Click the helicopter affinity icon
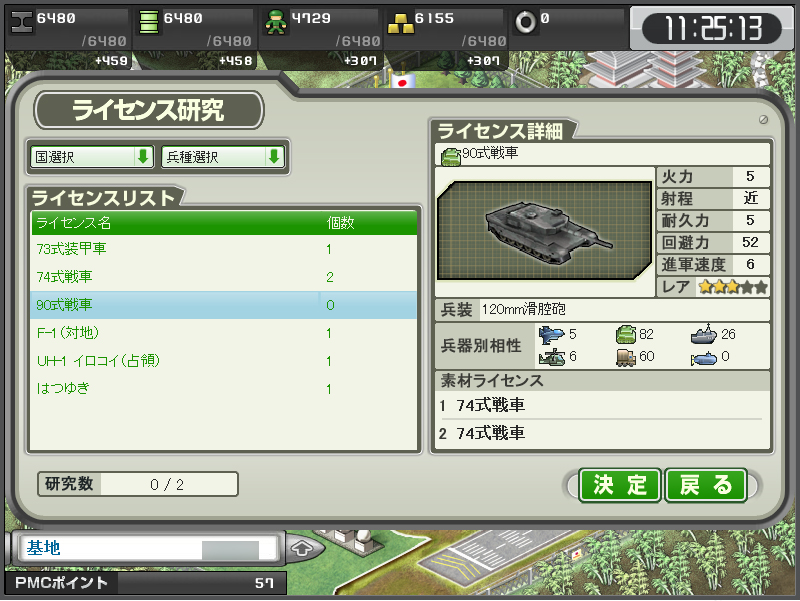 pyautogui.click(x=552, y=357)
